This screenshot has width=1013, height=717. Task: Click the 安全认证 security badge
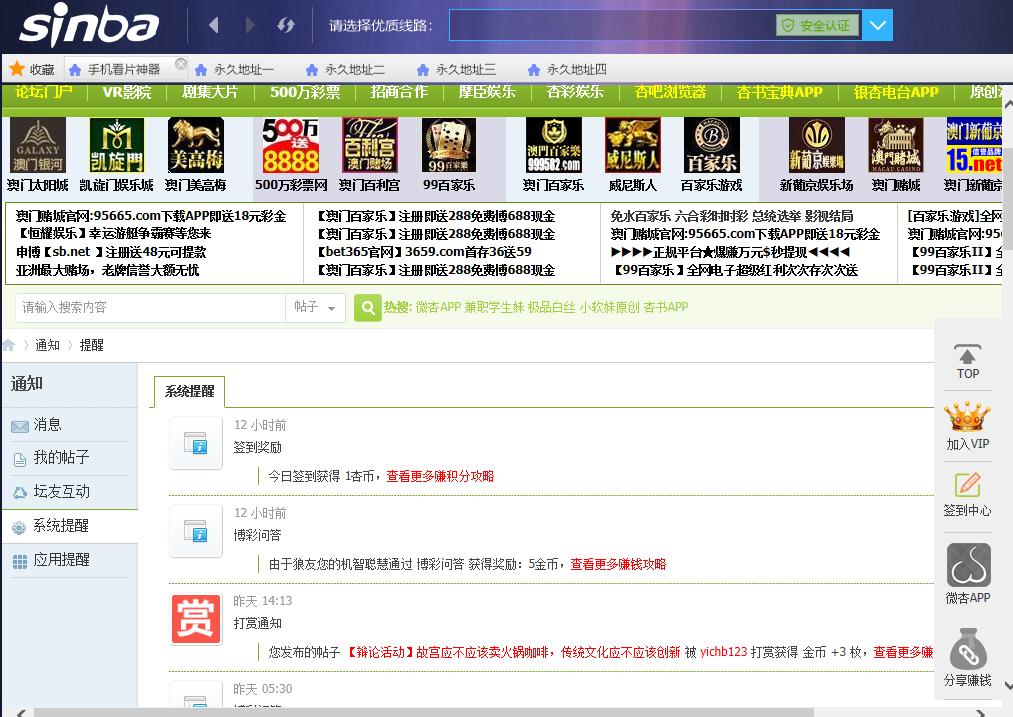(x=817, y=25)
